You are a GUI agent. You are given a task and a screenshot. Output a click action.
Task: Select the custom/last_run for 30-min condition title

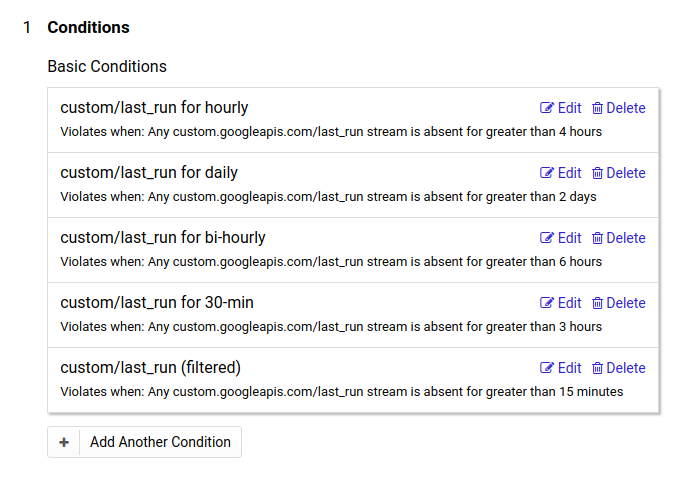click(157, 303)
